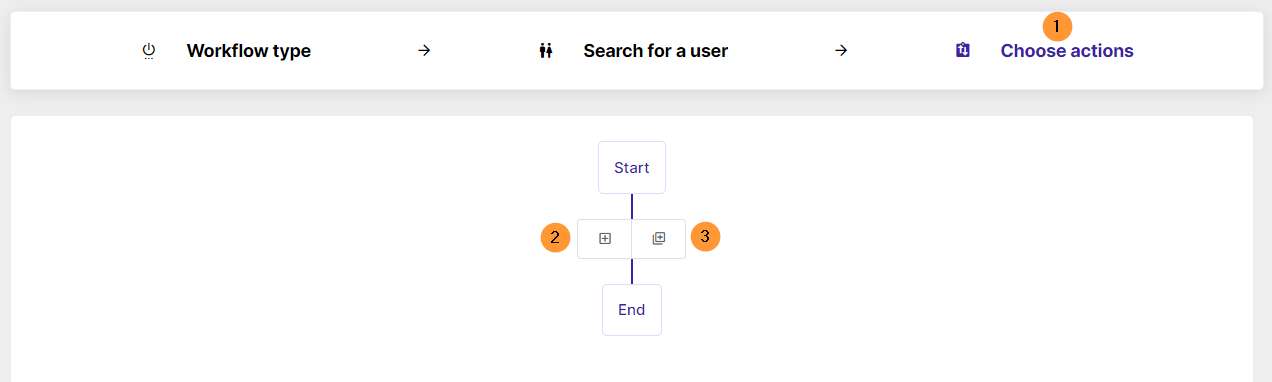The height and width of the screenshot is (382, 1272).
Task: Click the End node
Action: pyautogui.click(x=632, y=309)
